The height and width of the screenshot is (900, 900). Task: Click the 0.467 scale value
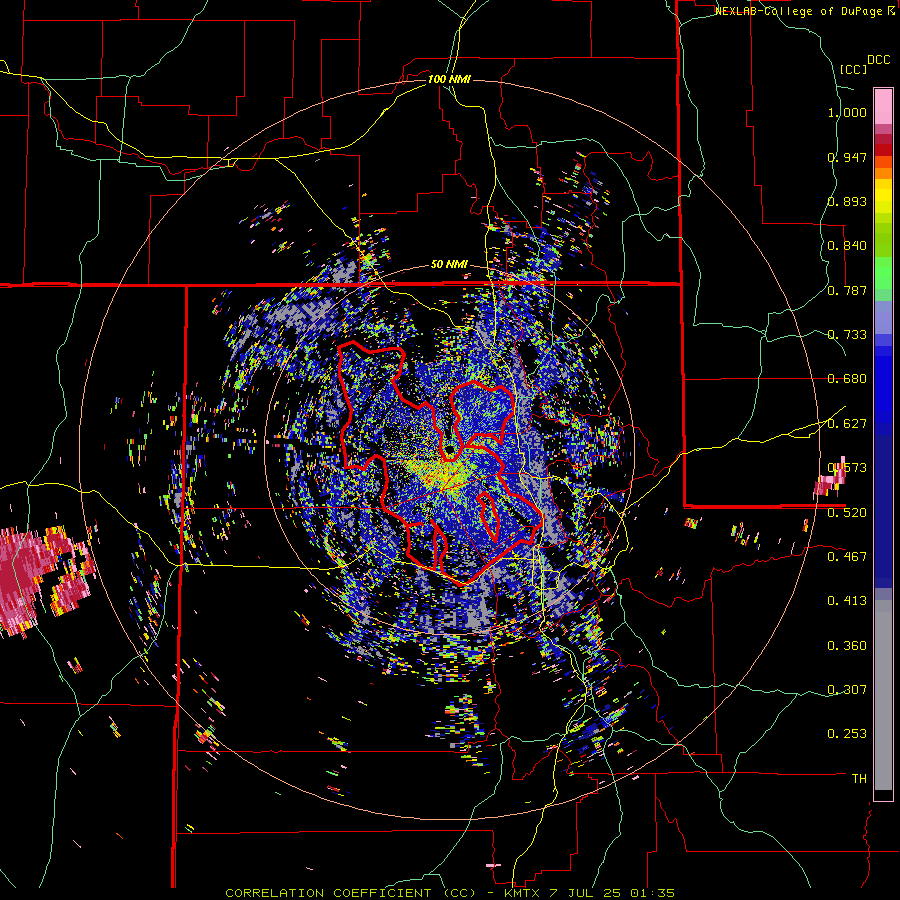[847, 557]
